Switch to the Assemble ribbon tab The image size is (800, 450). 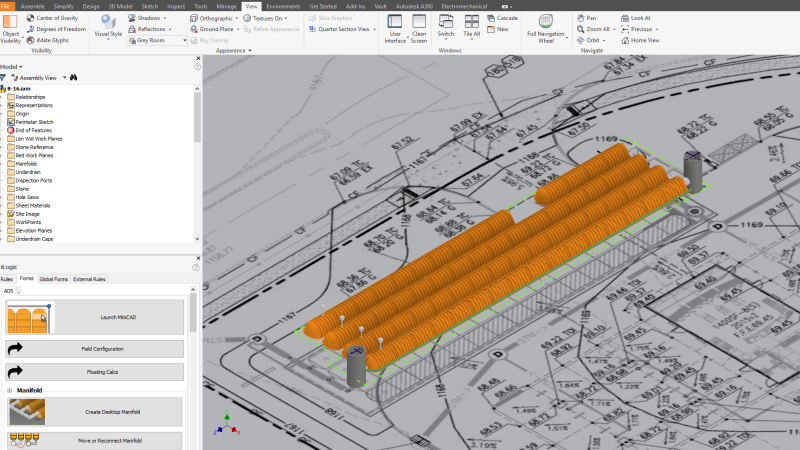click(x=32, y=6)
